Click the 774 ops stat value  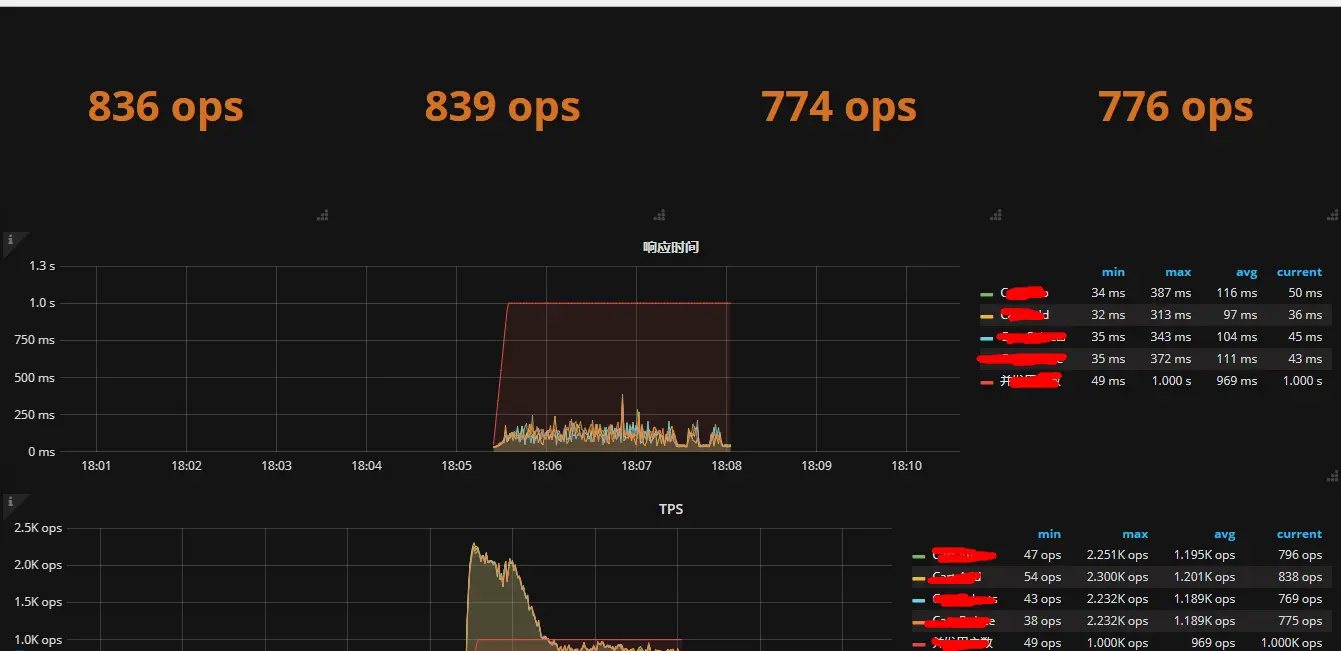click(x=839, y=106)
